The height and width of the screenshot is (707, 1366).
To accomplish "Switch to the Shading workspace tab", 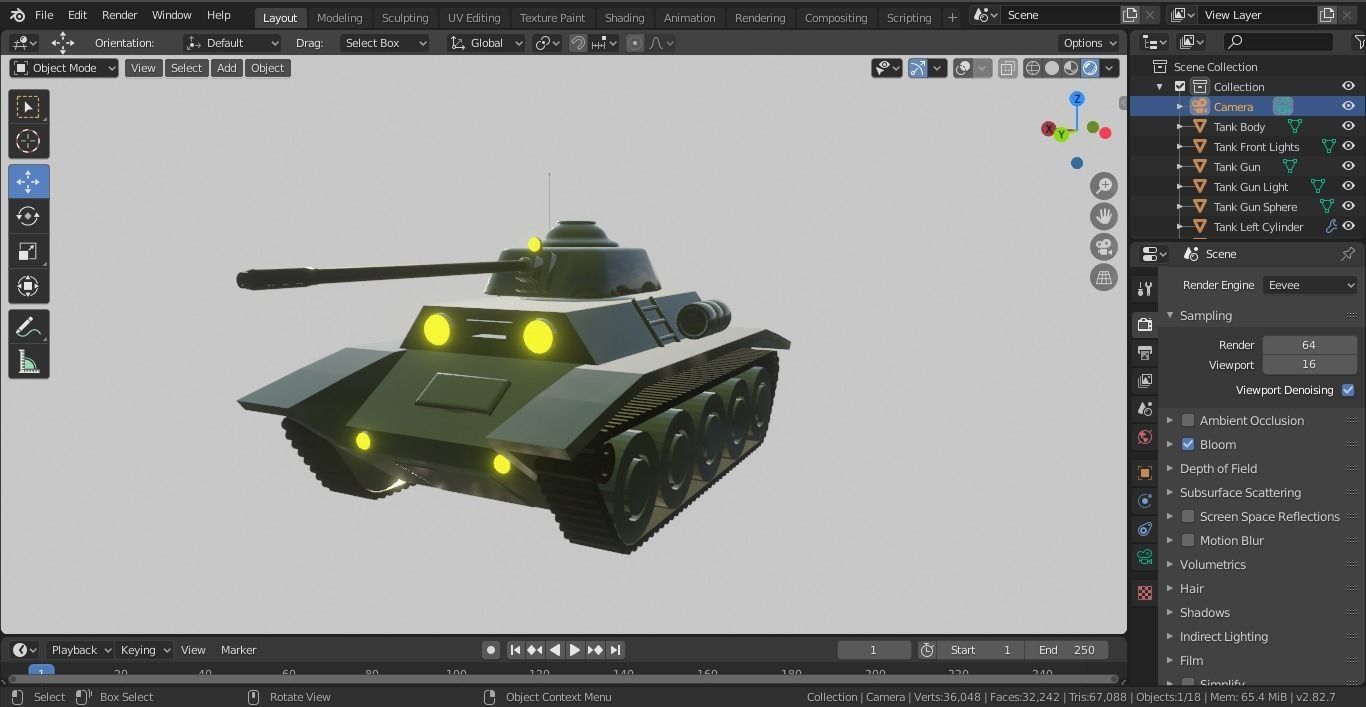I will [x=624, y=17].
